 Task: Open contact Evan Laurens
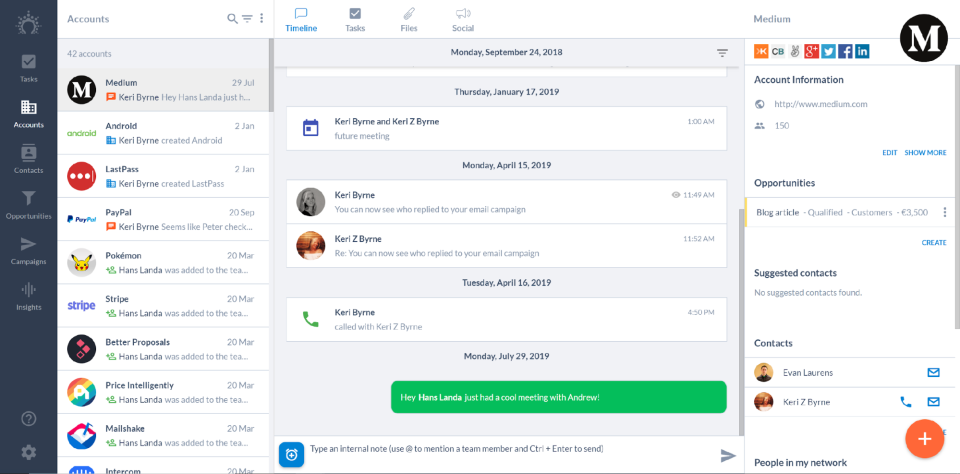pyautogui.click(x=808, y=372)
